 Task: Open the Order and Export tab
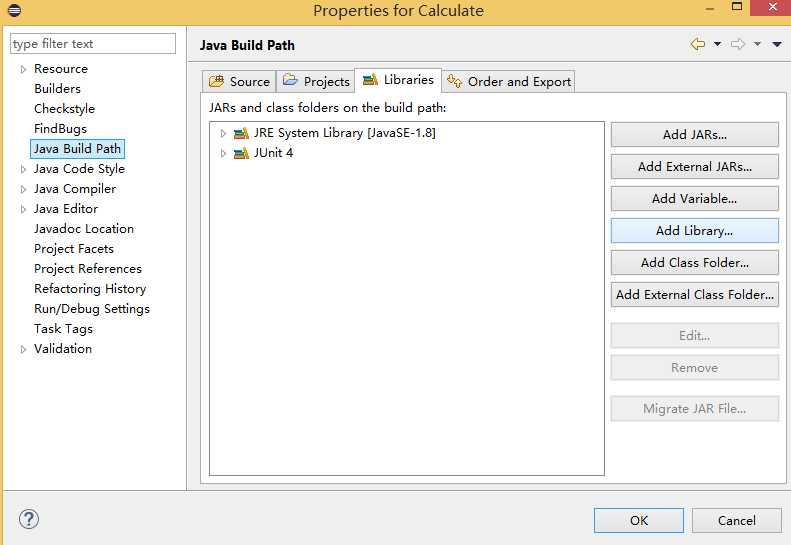pos(508,81)
